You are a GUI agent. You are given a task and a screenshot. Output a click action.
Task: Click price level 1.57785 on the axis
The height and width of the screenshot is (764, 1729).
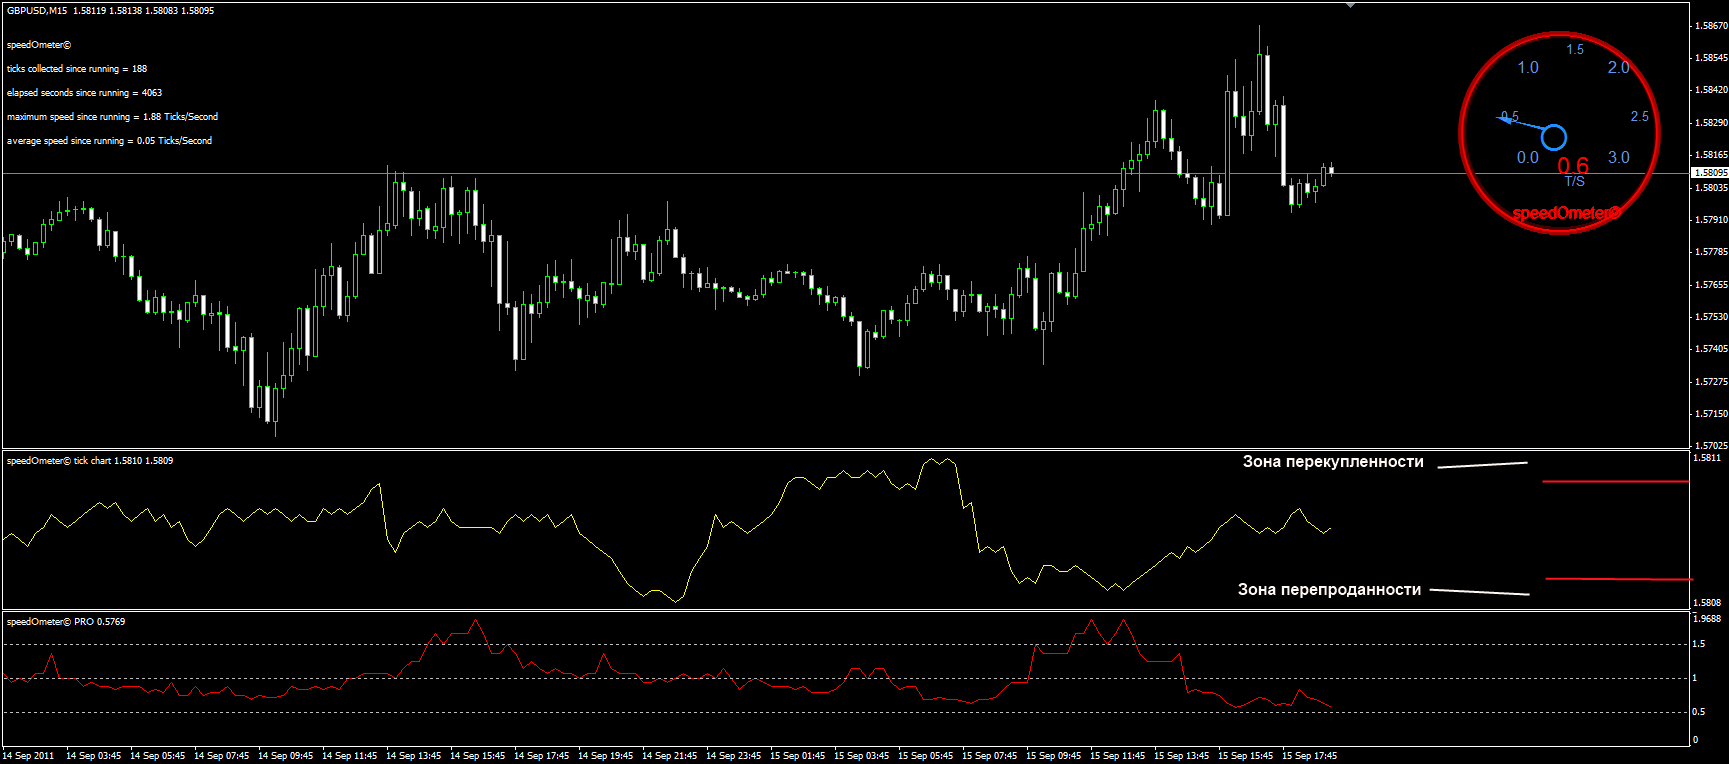click(1712, 252)
